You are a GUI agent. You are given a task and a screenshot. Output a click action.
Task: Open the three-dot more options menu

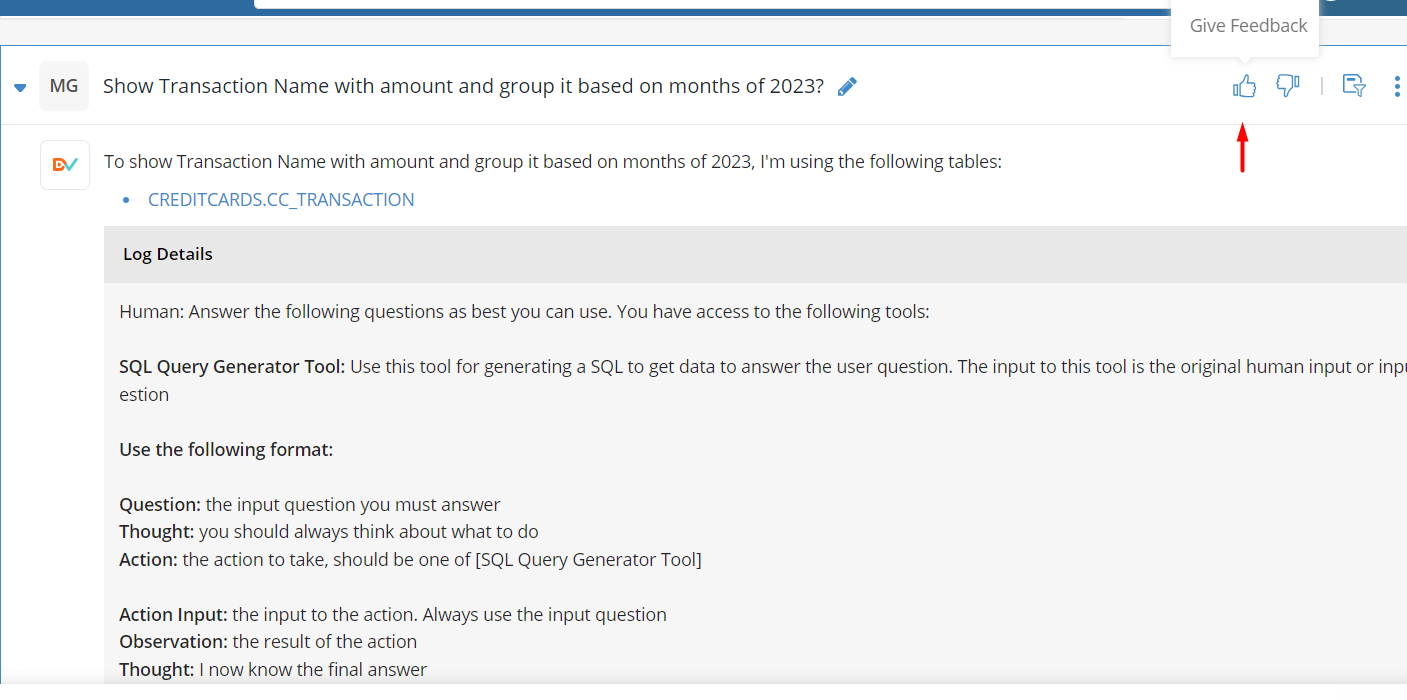pyautogui.click(x=1397, y=87)
